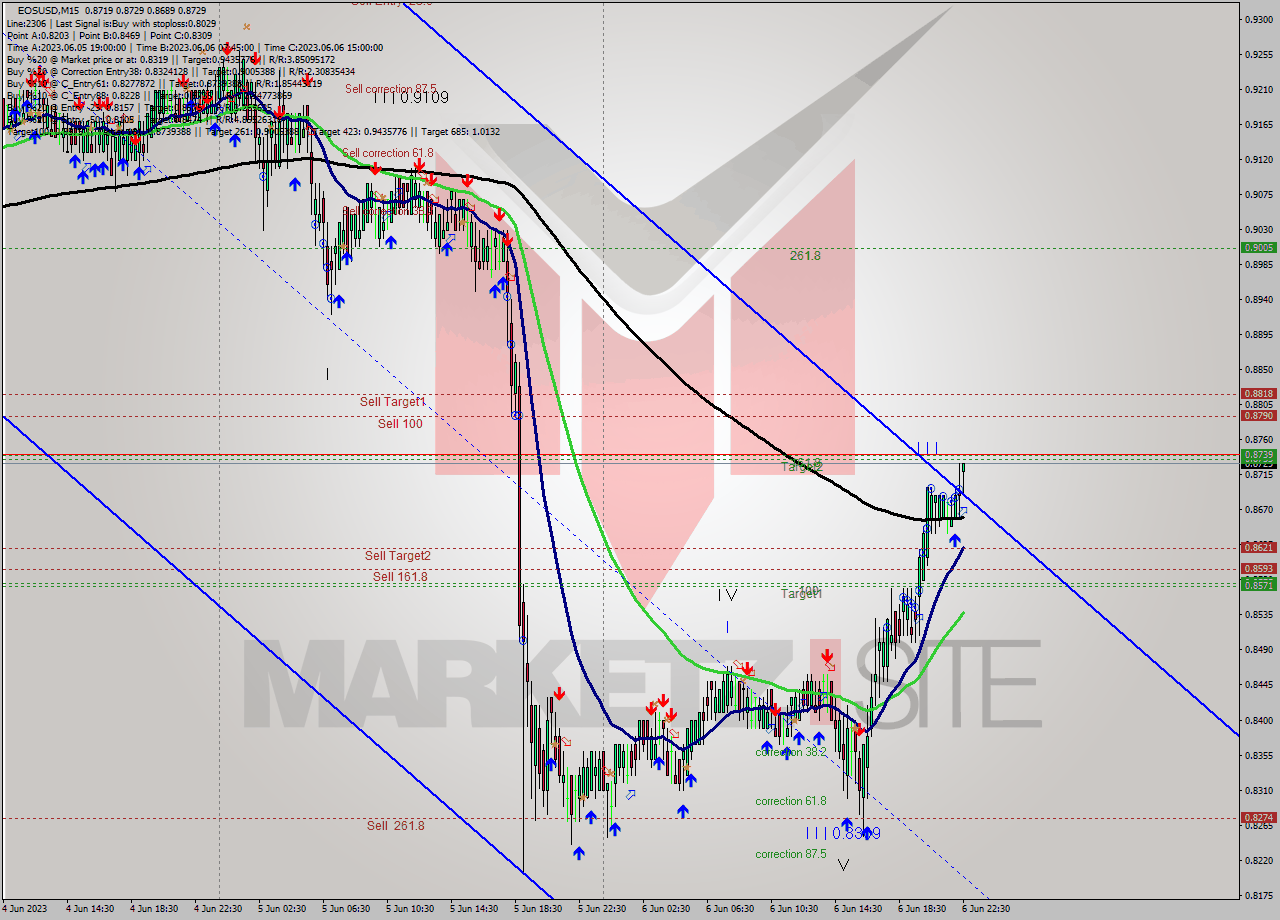1280x920 pixels.
Task: Click the red 0.8790 price tag
Action: (x=1258, y=415)
